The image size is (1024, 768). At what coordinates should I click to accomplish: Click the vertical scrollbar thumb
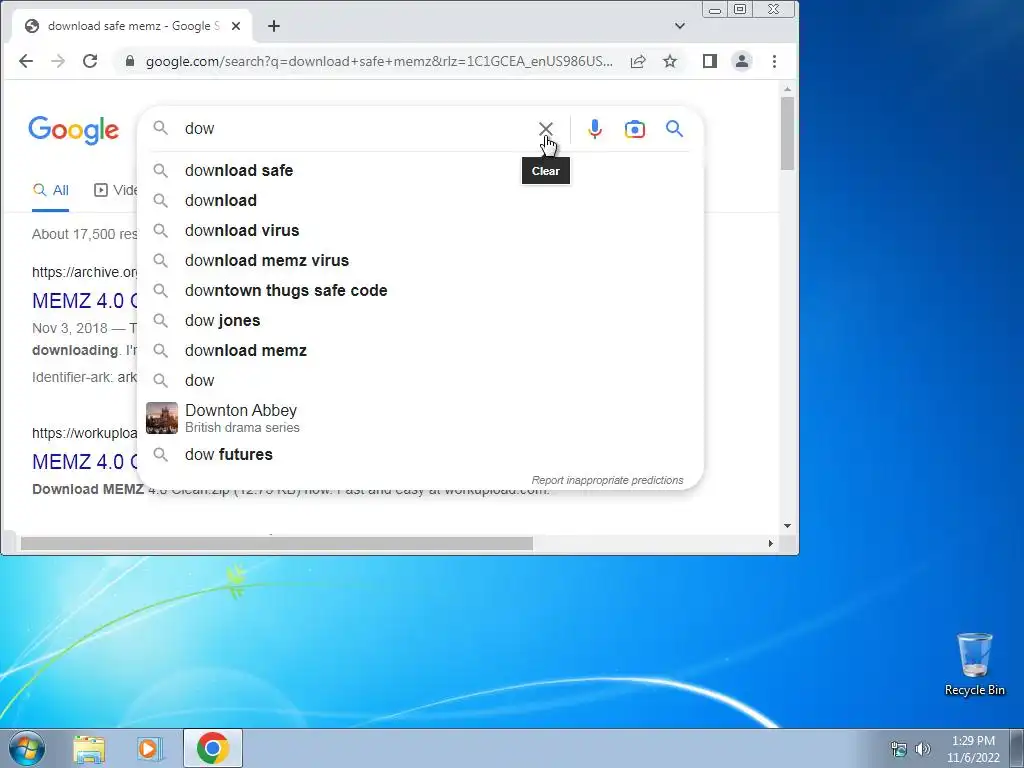pos(788,133)
